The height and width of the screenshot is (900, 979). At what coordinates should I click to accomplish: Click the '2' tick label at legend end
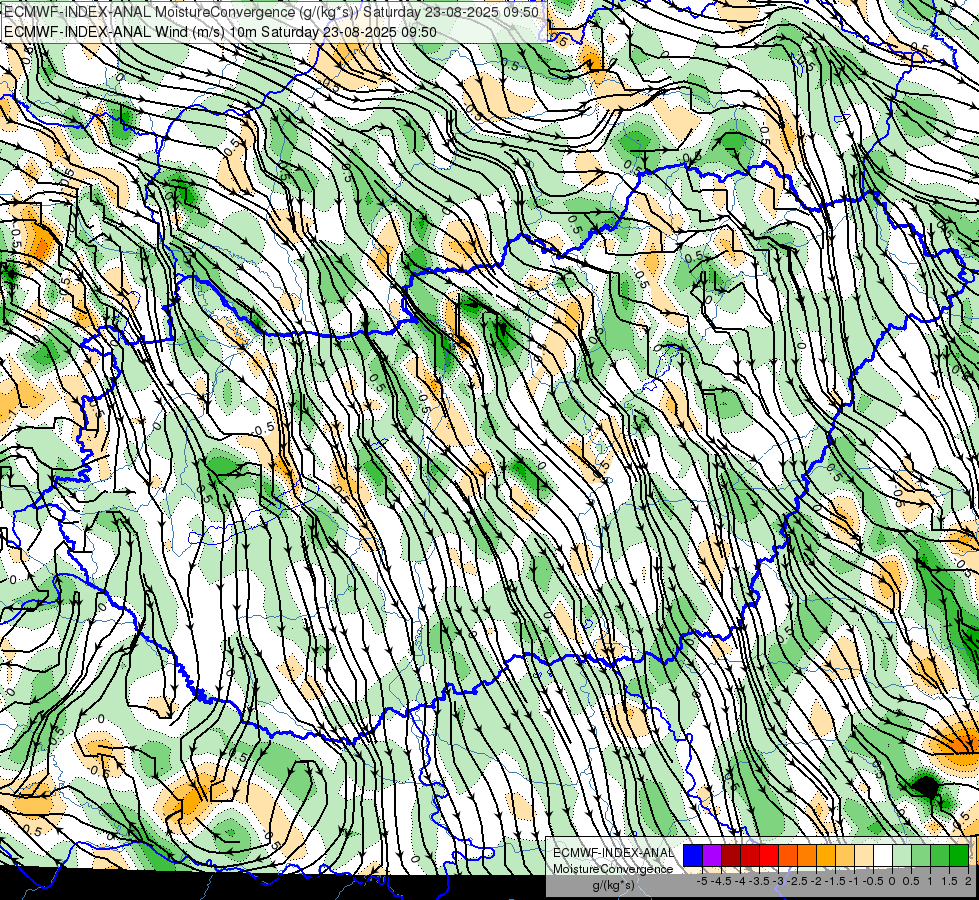tap(968, 881)
